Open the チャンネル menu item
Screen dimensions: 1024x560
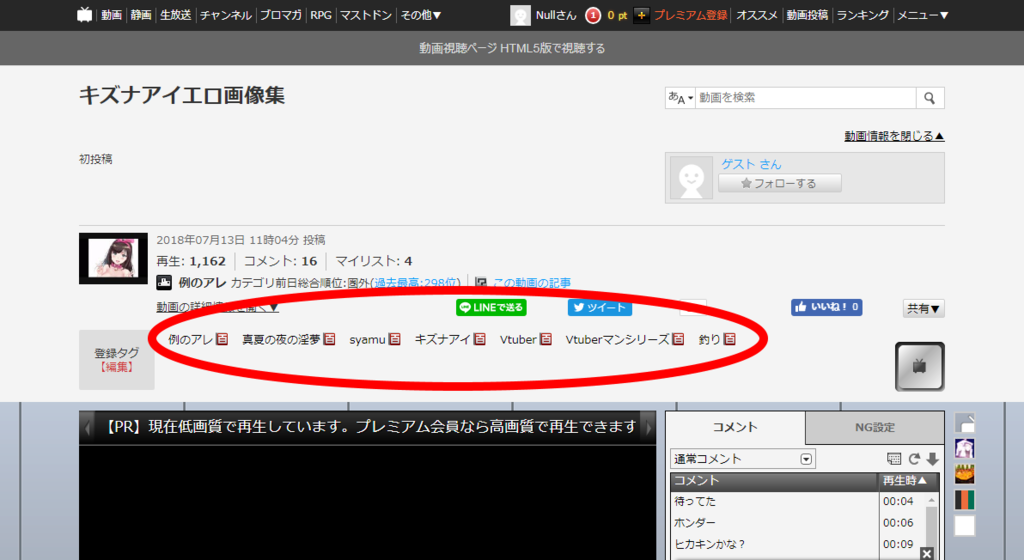tap(226, 14)
